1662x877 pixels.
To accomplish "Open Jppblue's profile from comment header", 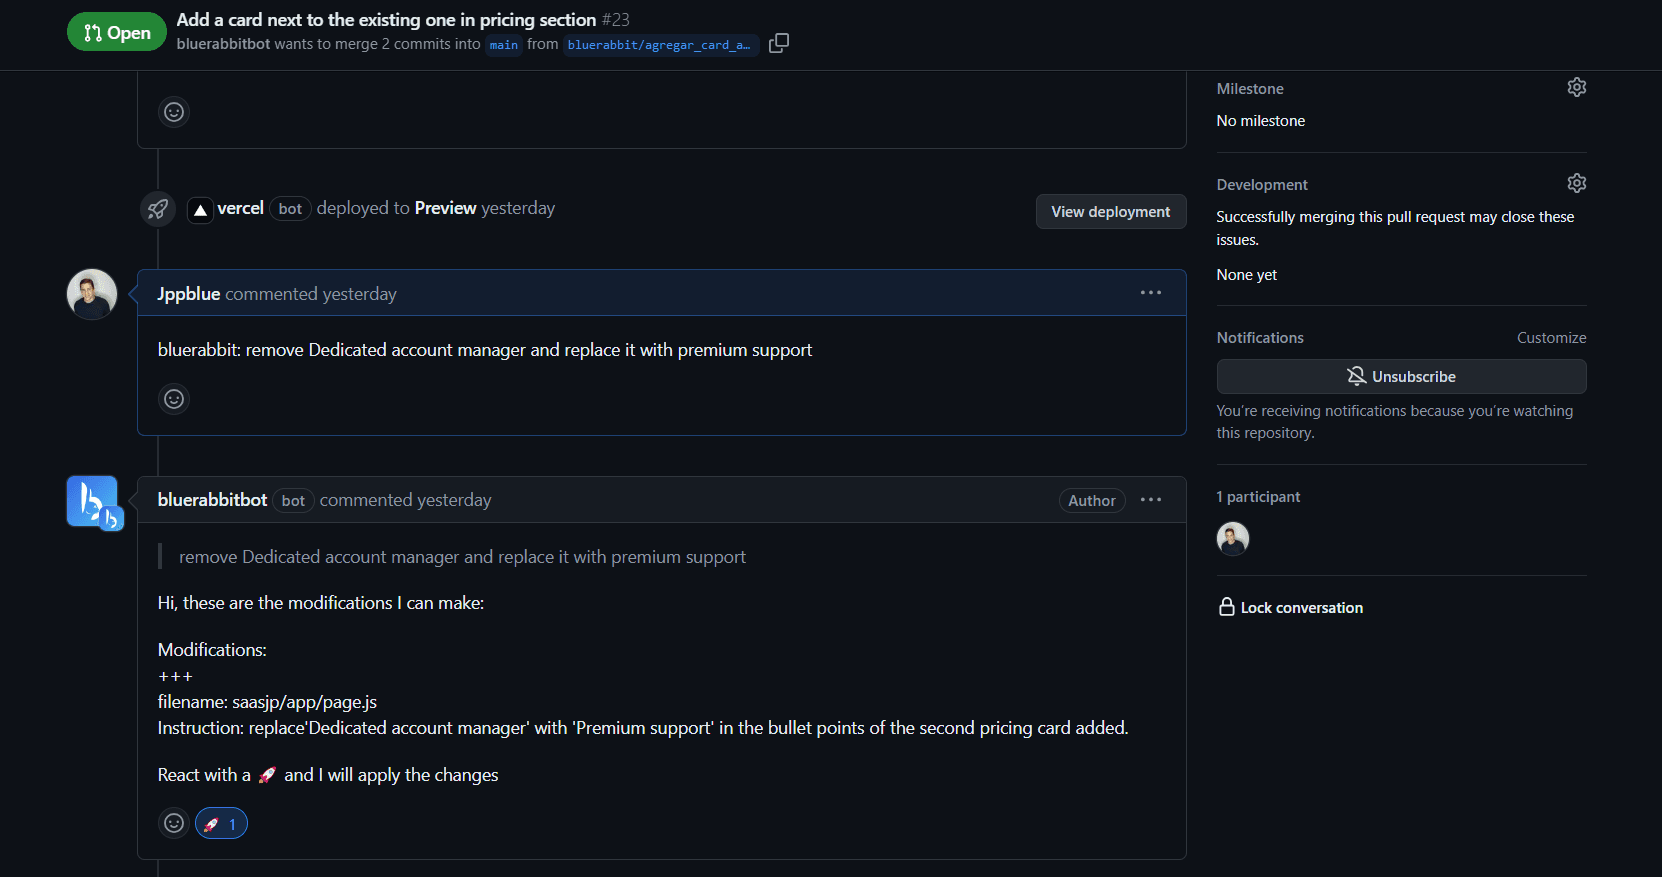I will [x=188, y=294].
